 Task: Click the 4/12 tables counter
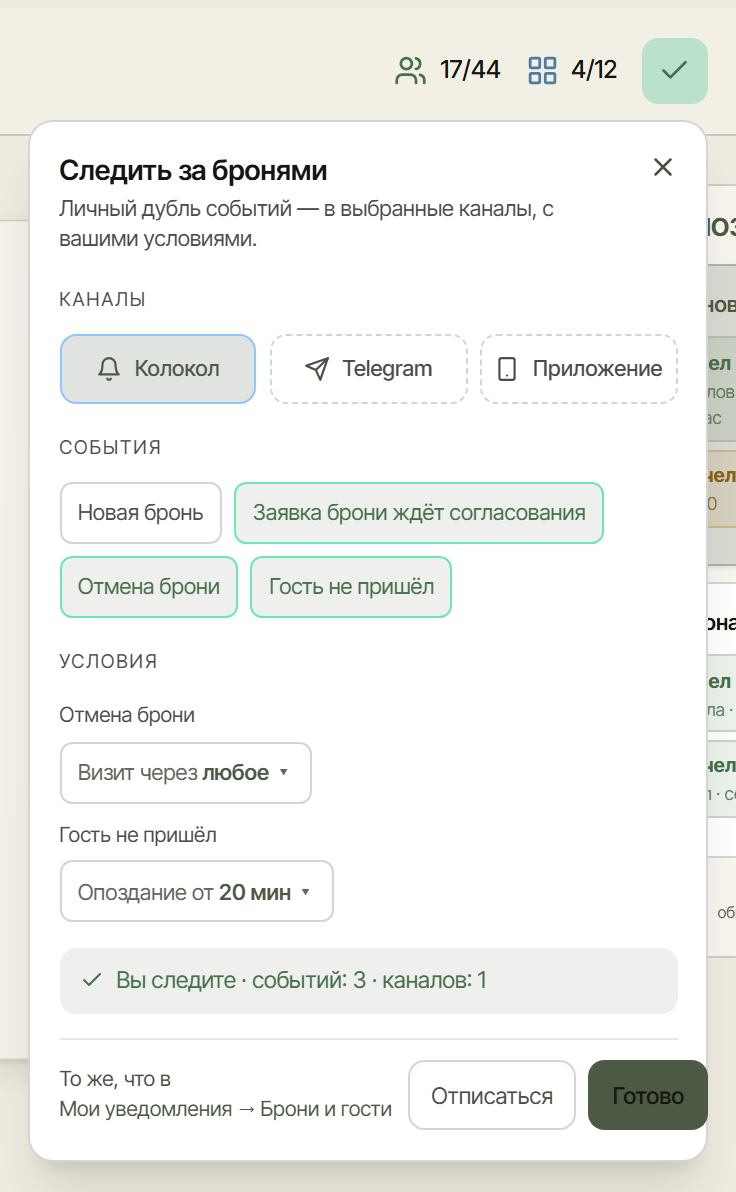coord(594,70)
